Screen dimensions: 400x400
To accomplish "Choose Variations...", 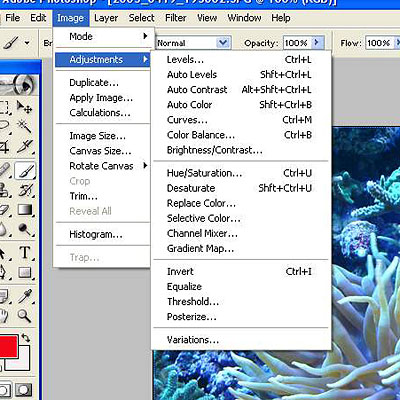I will (x=241, y=340).
